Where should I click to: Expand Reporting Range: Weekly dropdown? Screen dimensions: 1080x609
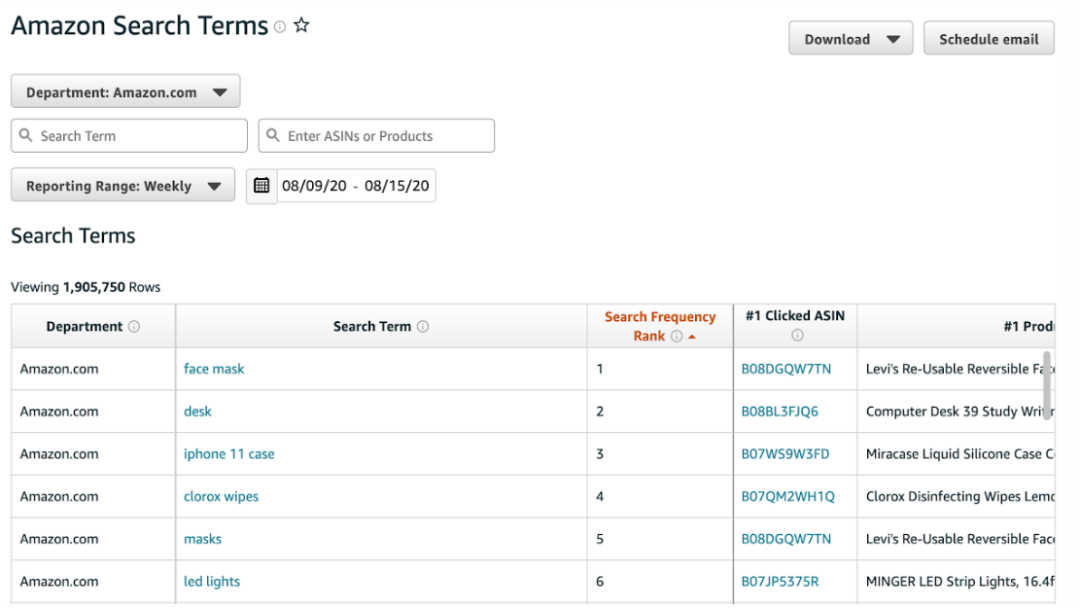coord(123,185)
